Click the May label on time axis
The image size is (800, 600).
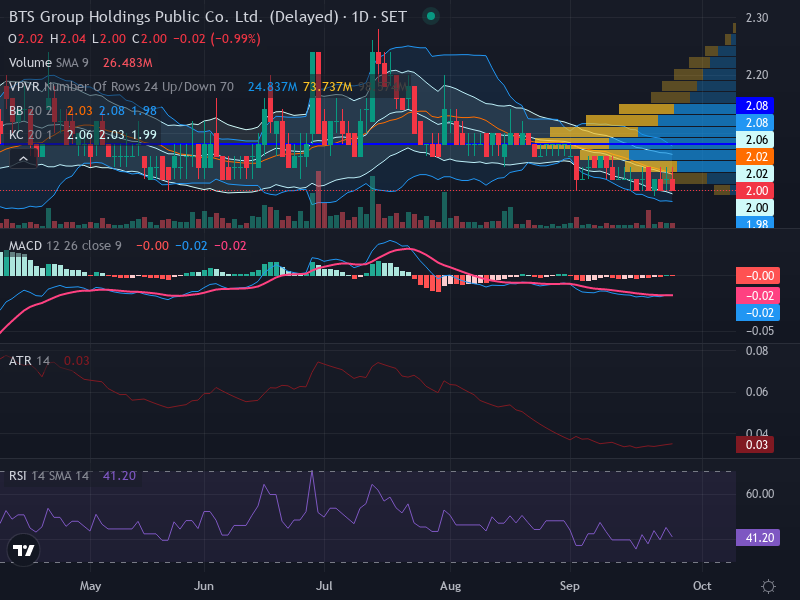click(x=90, y=586)
